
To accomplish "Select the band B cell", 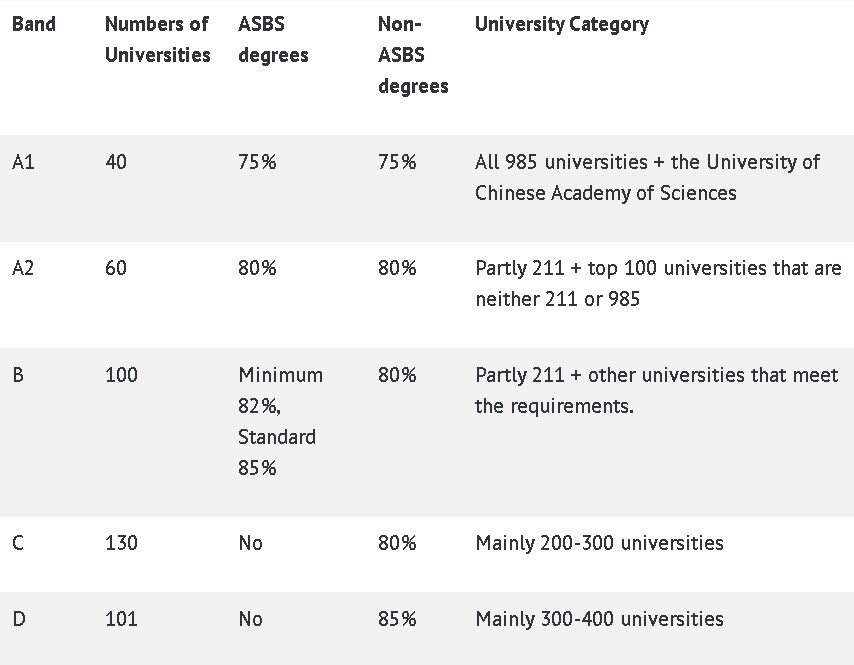I will [x=18, y=375].
